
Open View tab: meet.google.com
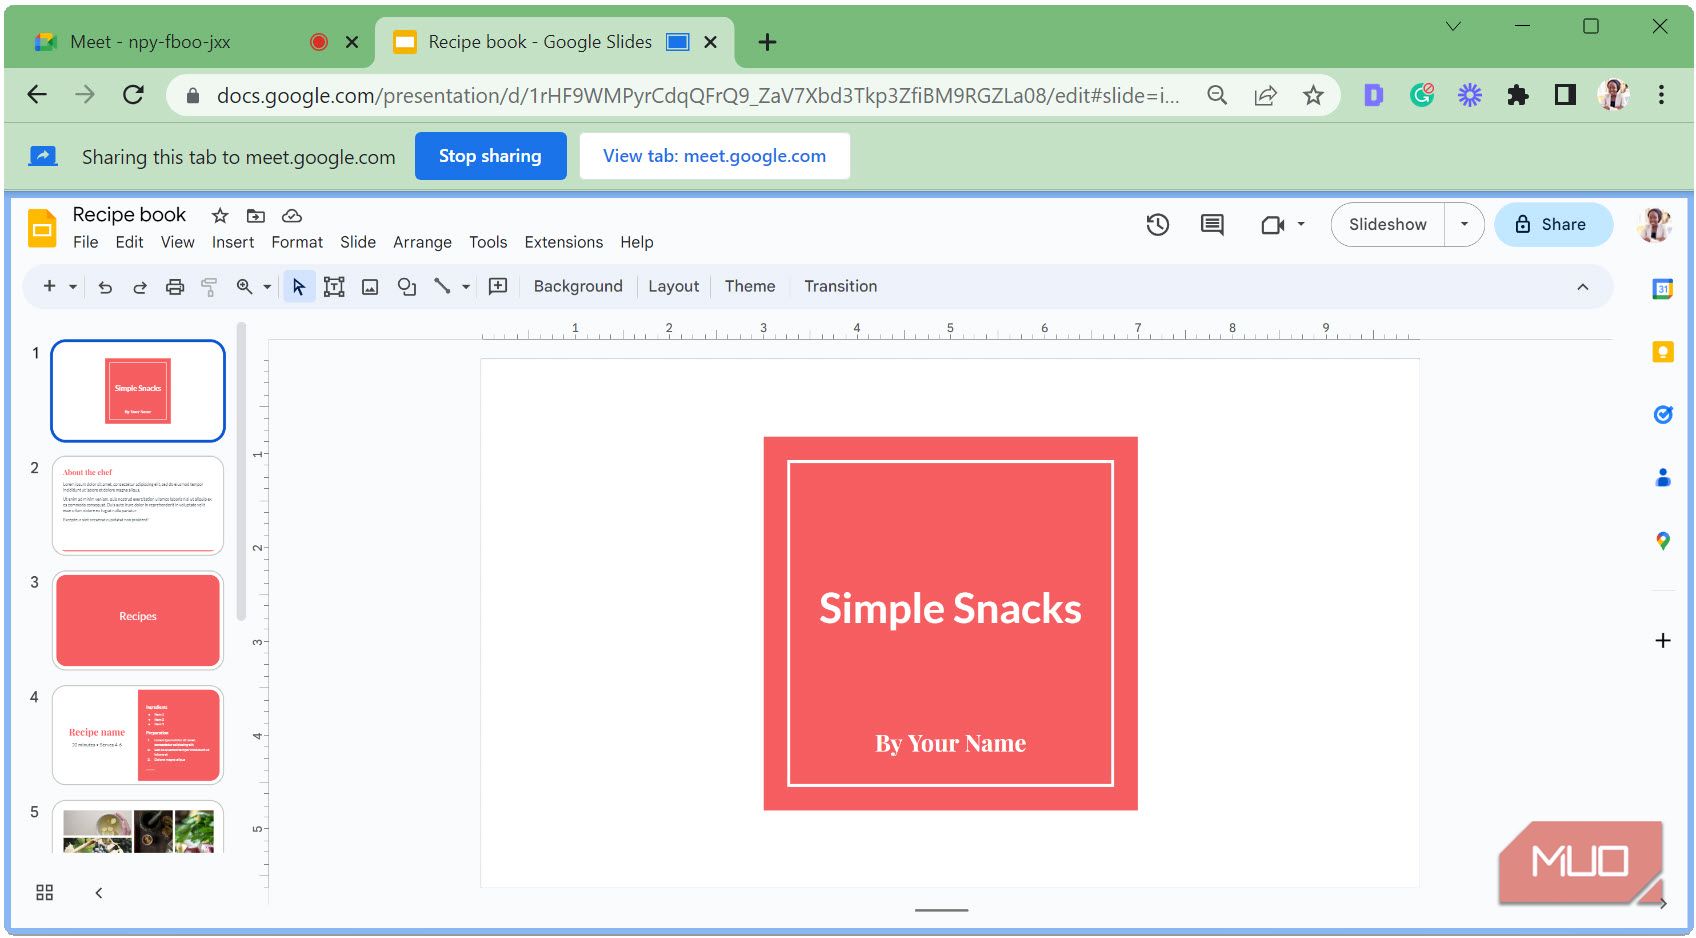coord(714,155)
